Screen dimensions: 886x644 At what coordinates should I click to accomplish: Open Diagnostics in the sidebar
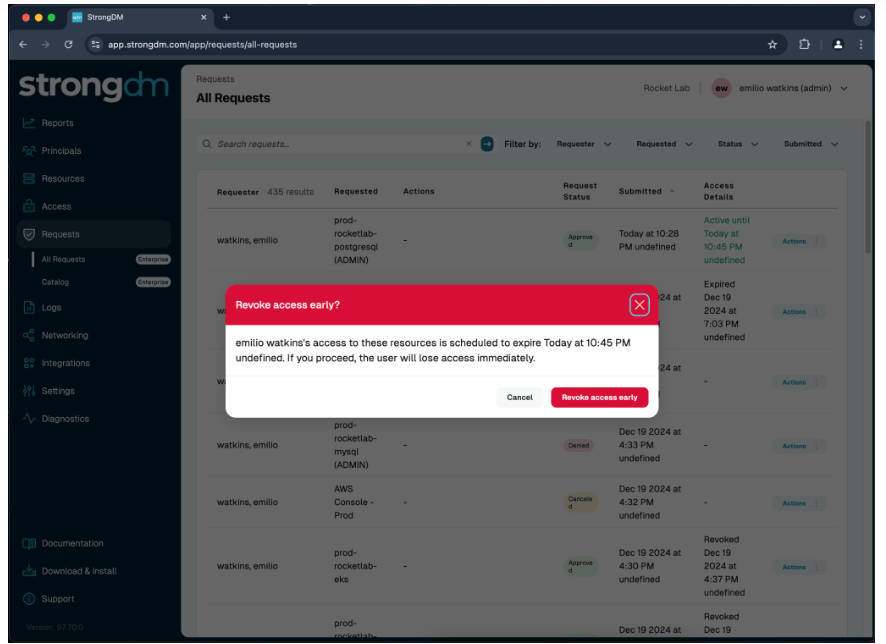[x=65, y=419]
